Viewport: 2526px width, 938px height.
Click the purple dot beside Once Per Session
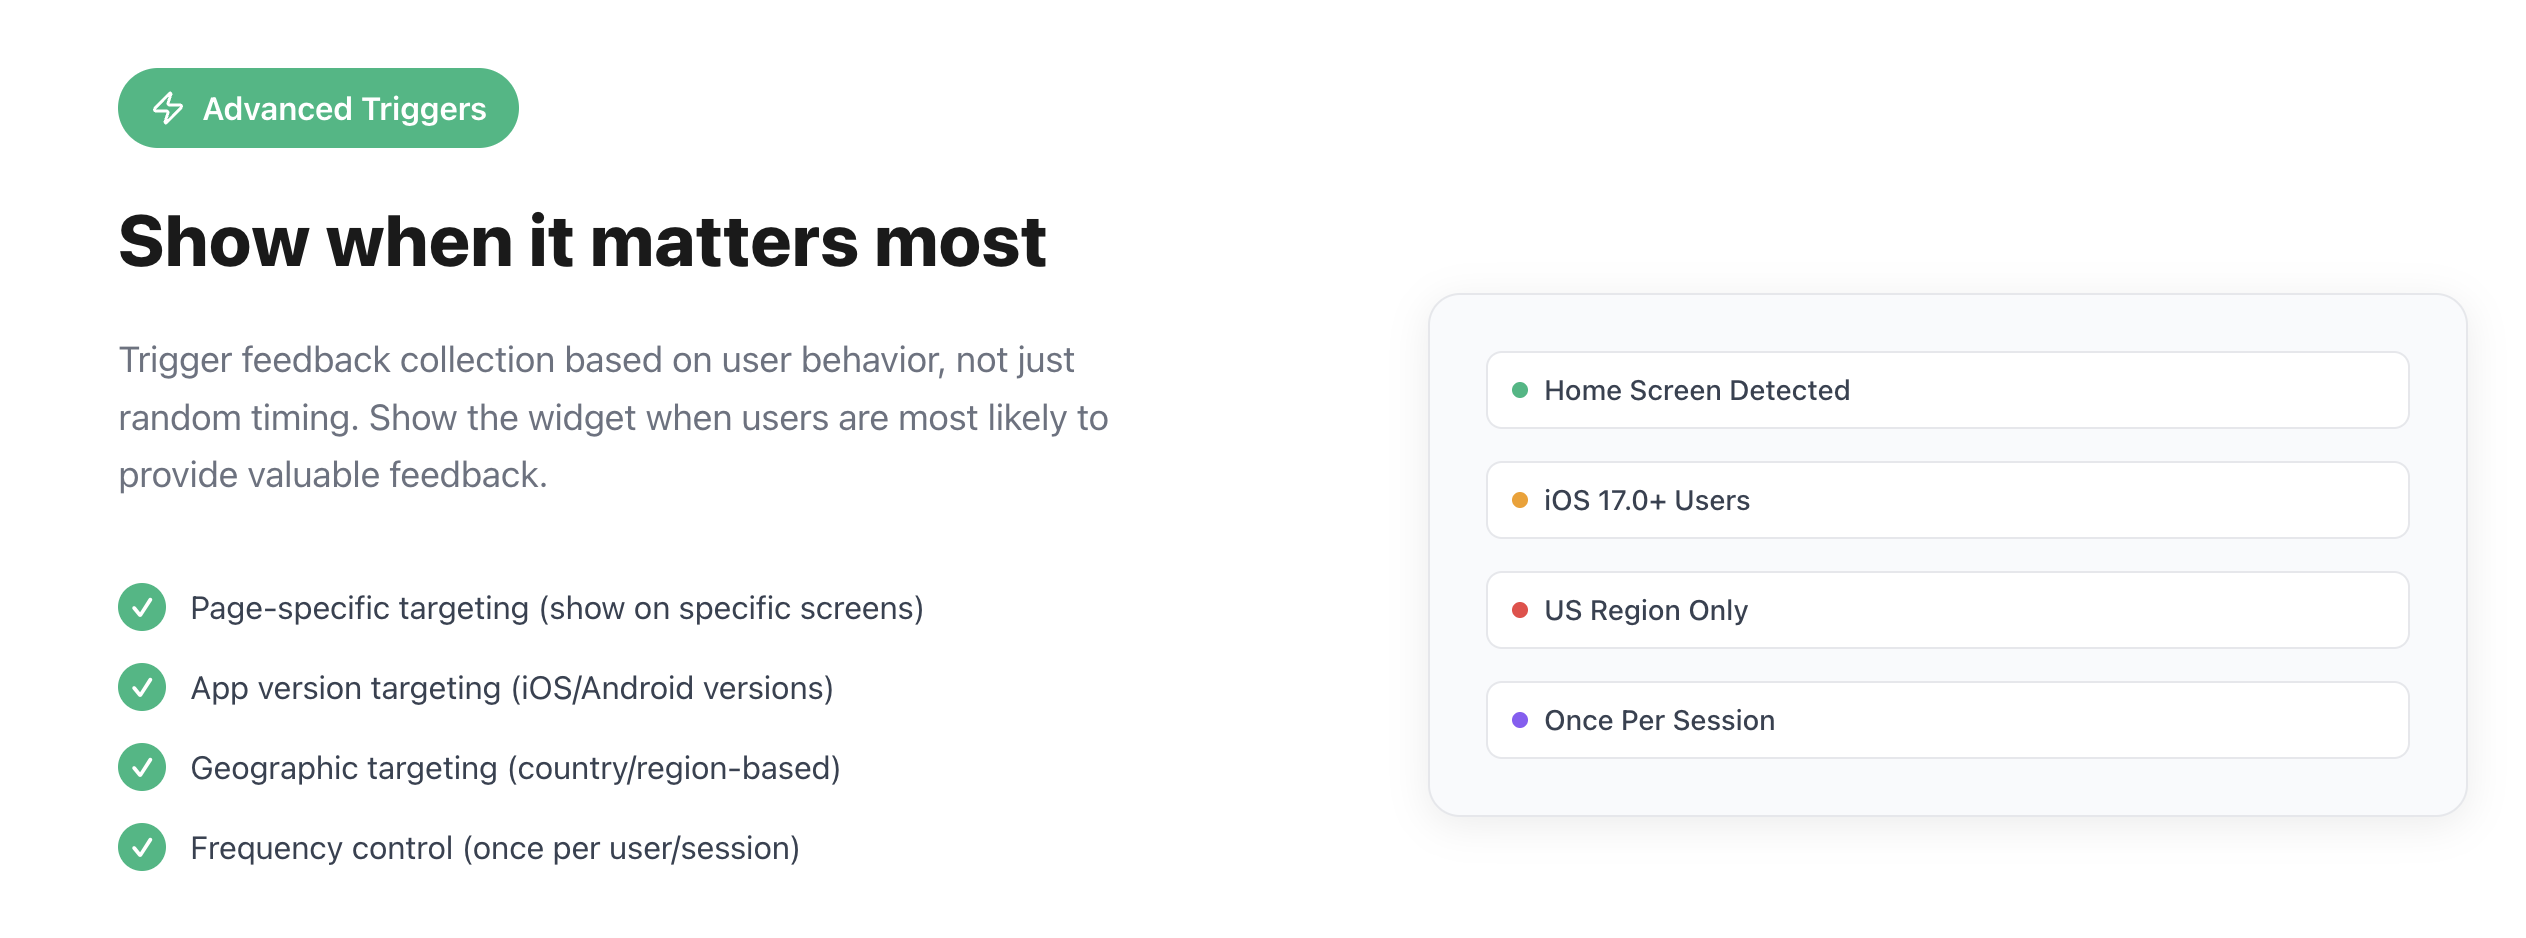tap(1520, 720)
